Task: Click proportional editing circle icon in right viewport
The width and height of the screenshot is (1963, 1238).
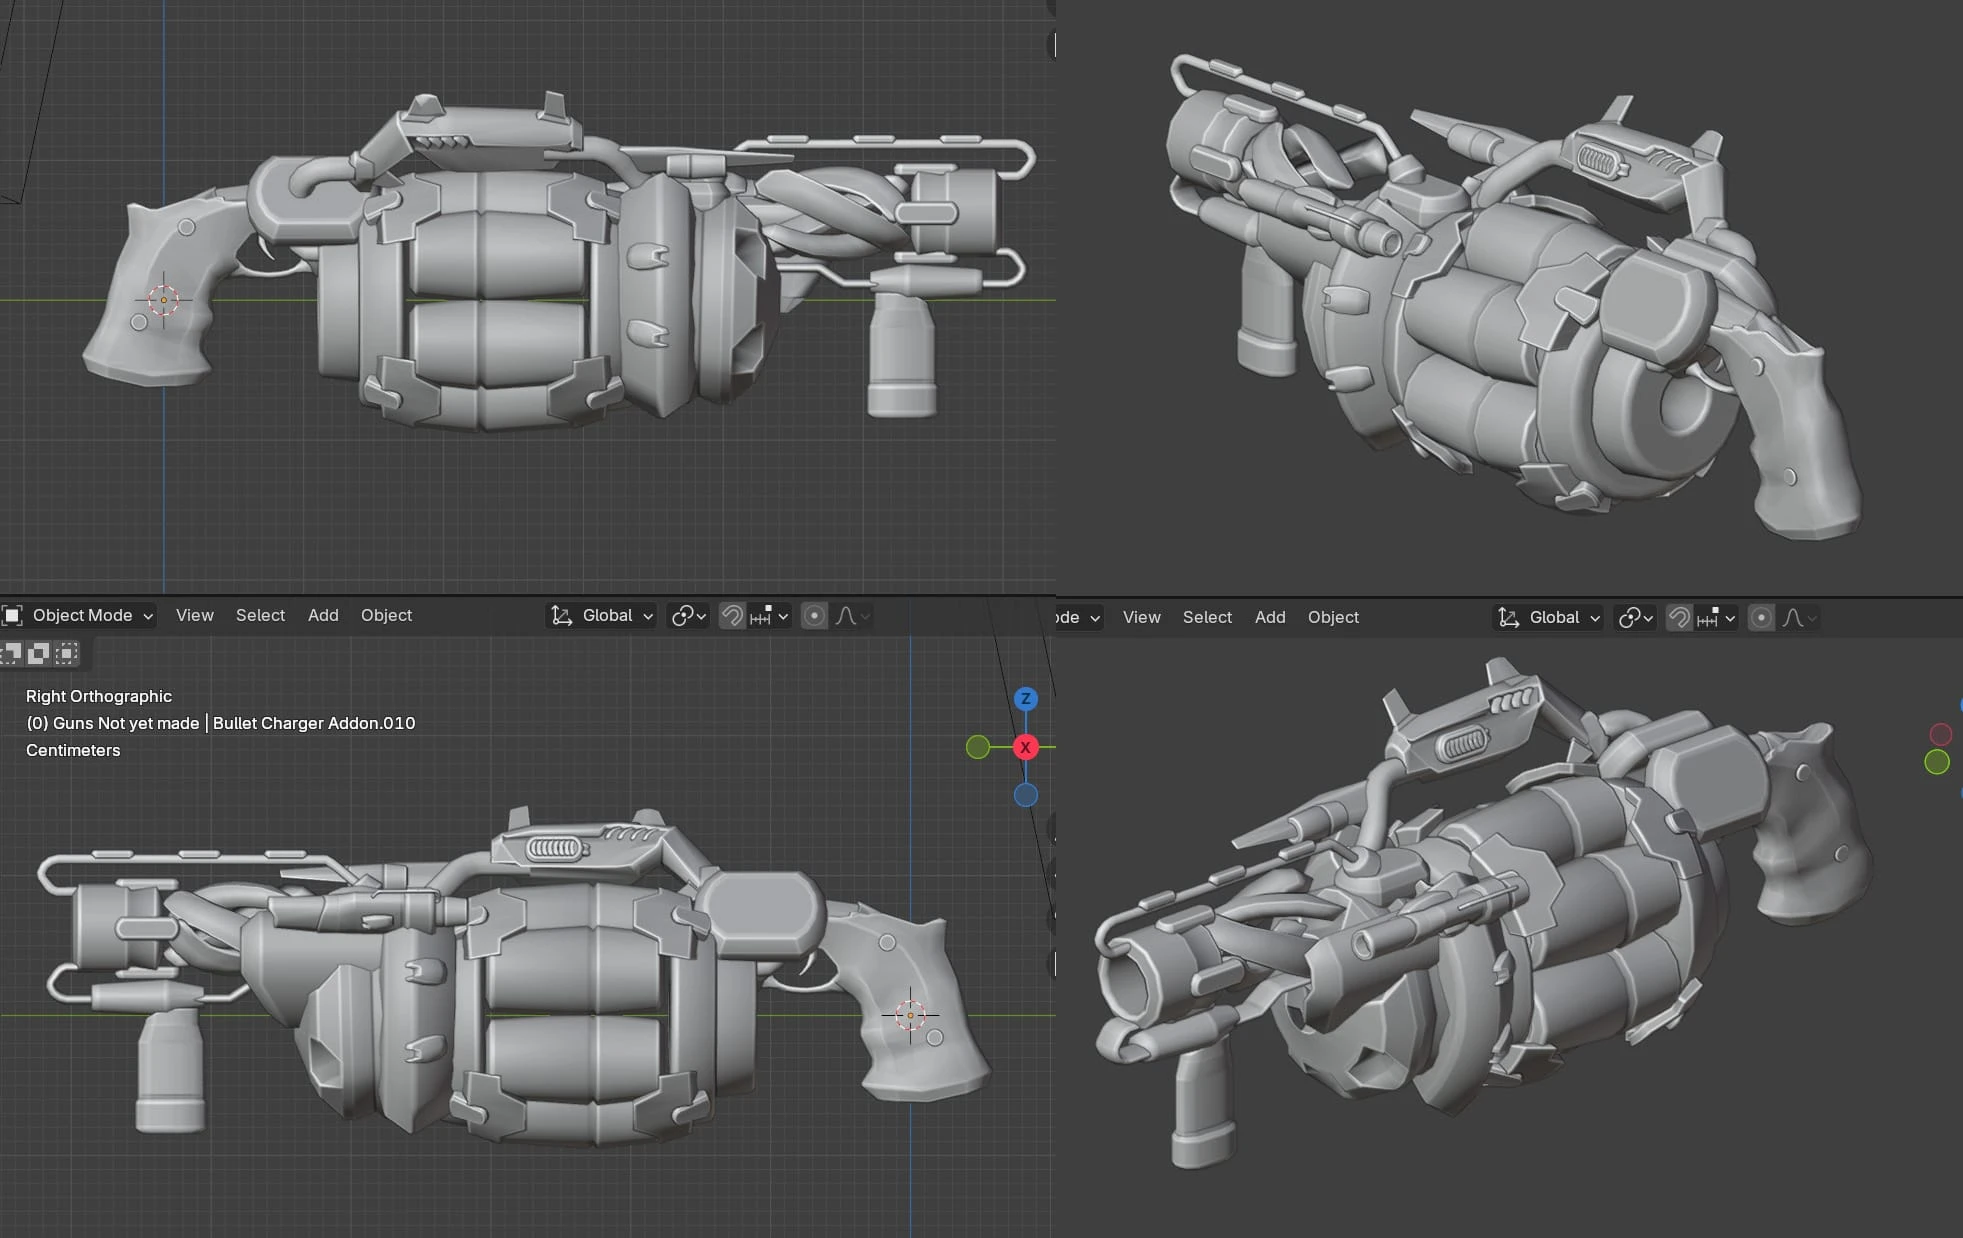Action: 1761,617
